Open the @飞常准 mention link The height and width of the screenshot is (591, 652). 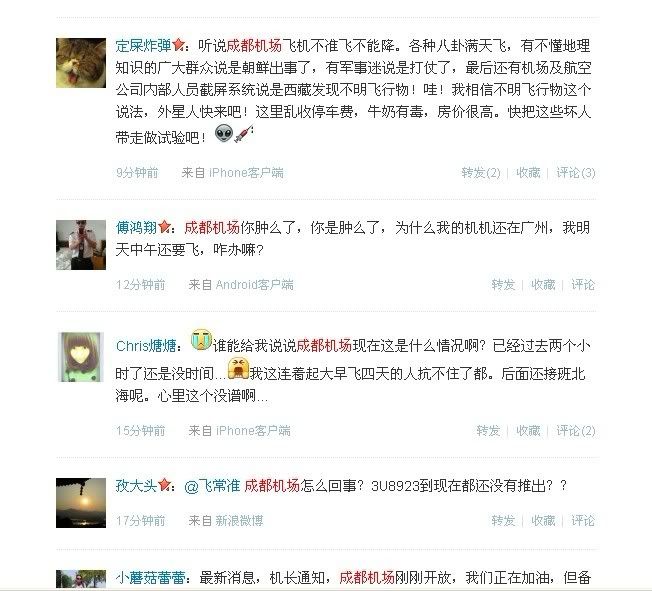pos(212,485)
